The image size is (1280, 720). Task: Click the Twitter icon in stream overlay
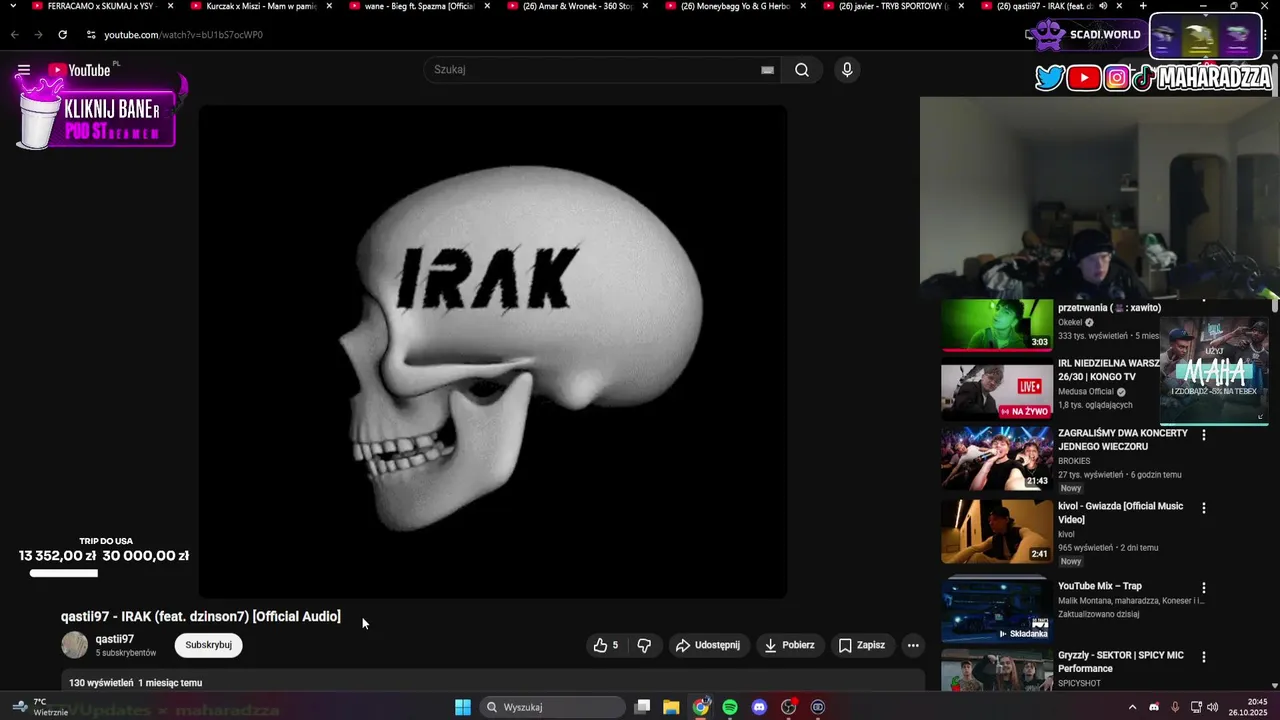[1049, 78]
